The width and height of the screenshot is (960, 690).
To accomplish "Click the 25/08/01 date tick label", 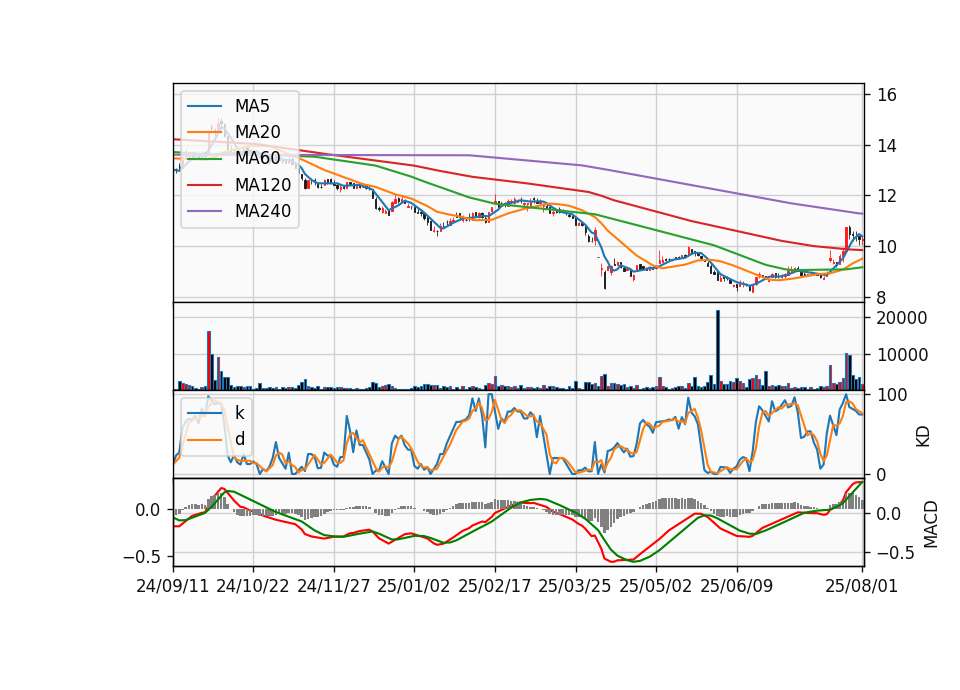I will [861, 586].
